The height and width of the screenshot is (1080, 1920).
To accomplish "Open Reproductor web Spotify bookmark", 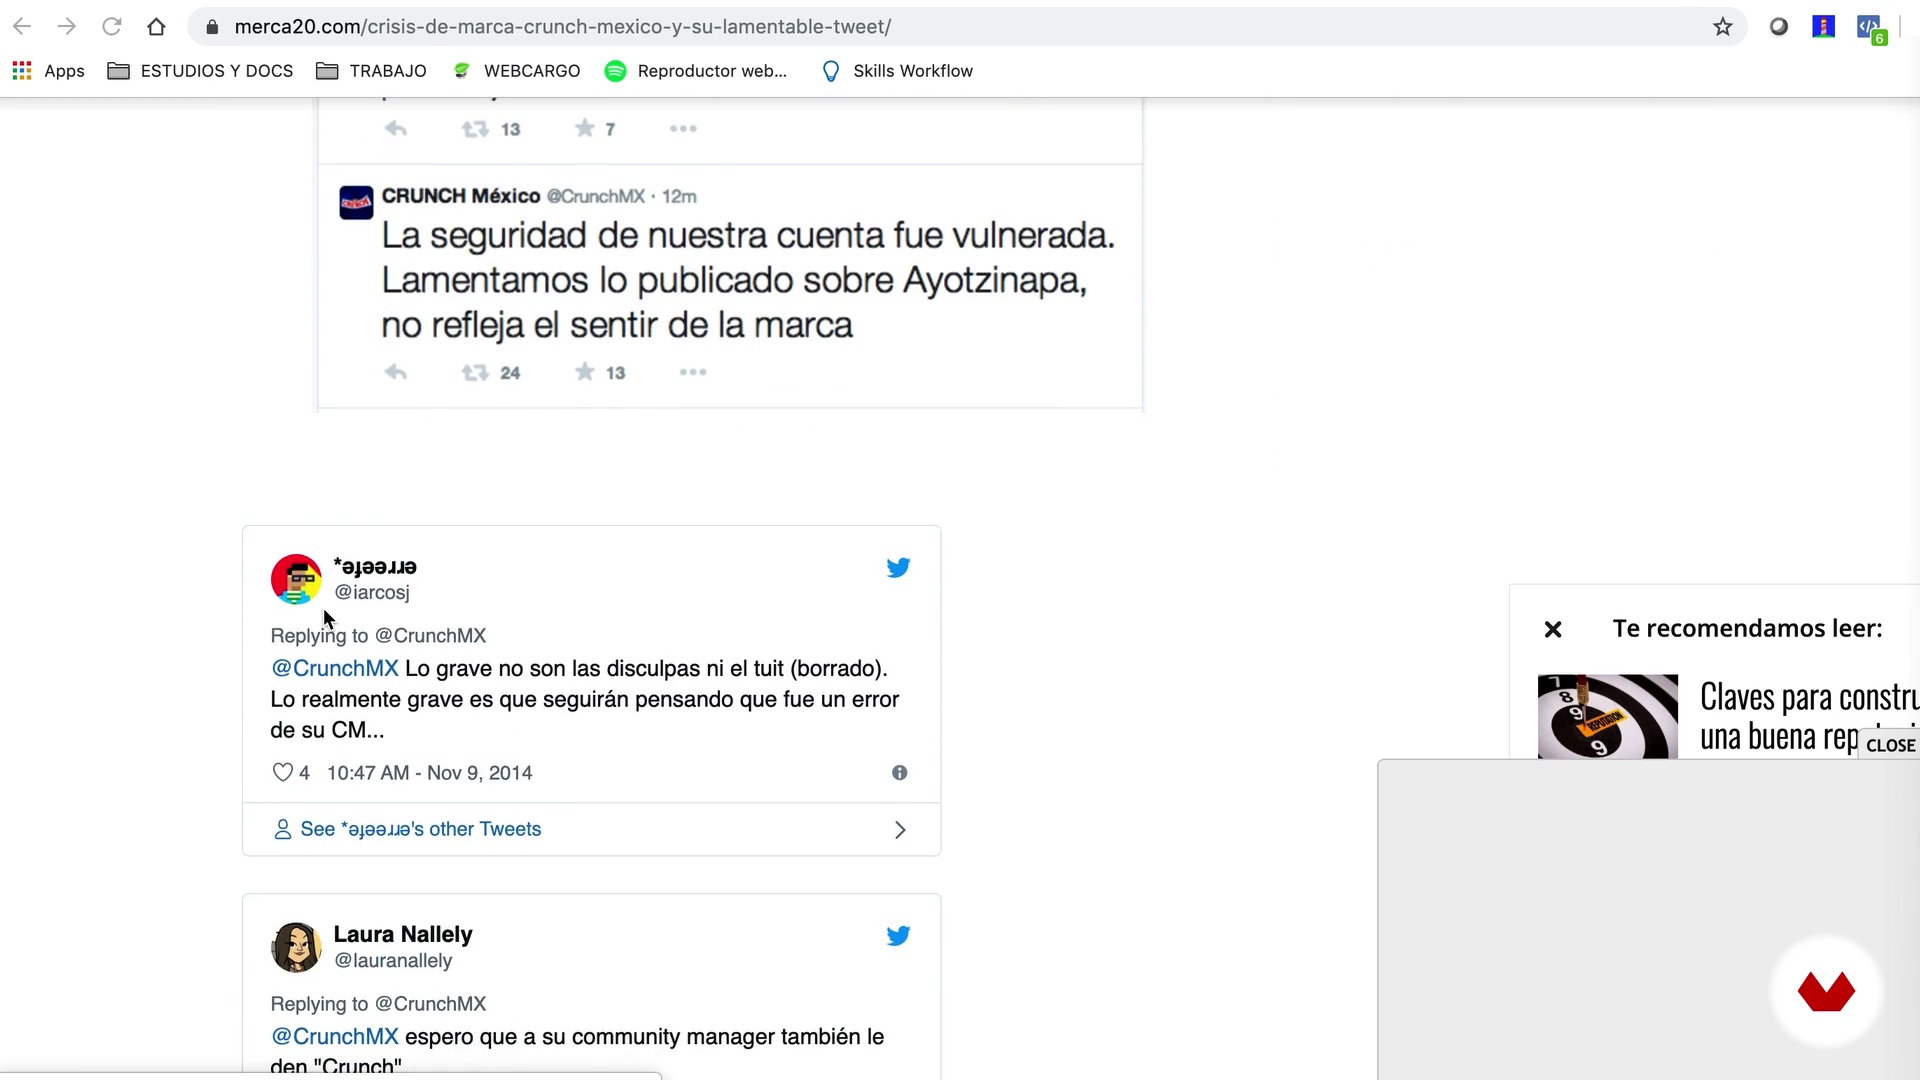I will (x=696, y=71).
